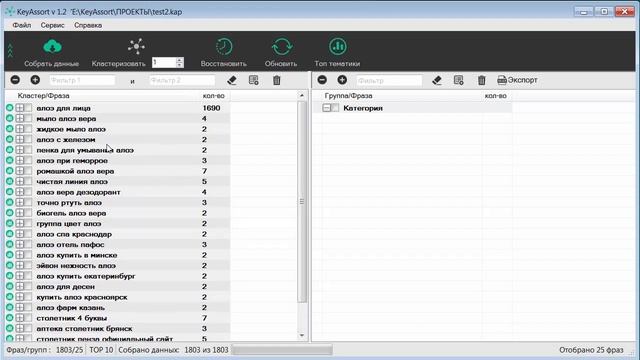Tick checkbox for столетник 4 буквы

click(x=28, y=318)
